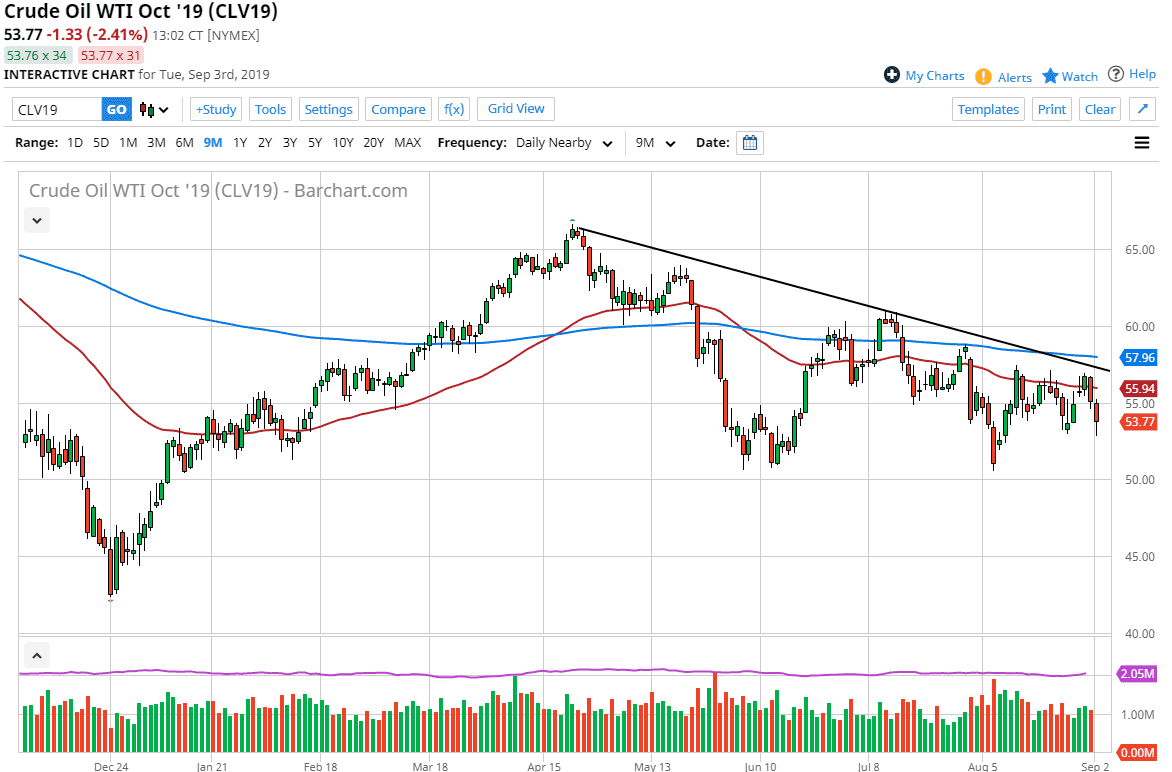Viewport: 1172px width, 772px height.
Task: Collapse the chart title dropdown chevron
Action: pos(36,220)
